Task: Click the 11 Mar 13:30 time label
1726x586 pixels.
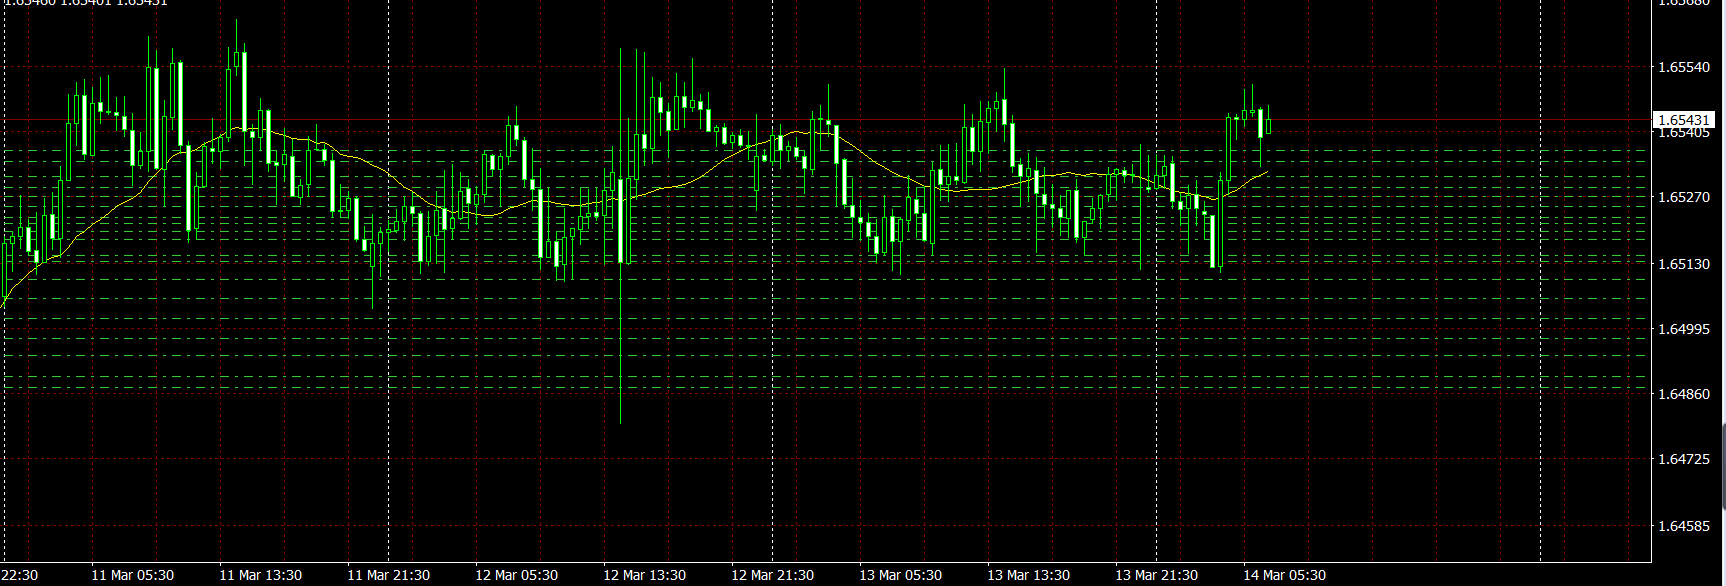Action: pos(261,575)
